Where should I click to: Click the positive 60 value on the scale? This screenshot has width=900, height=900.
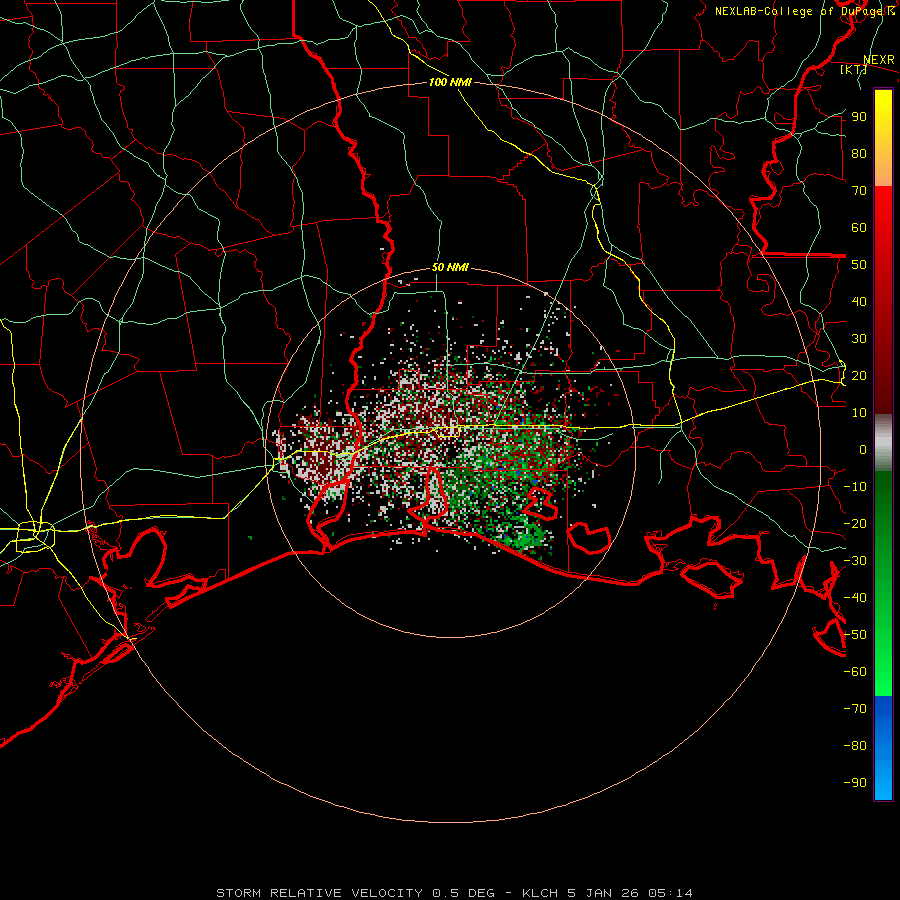[859, 228]
